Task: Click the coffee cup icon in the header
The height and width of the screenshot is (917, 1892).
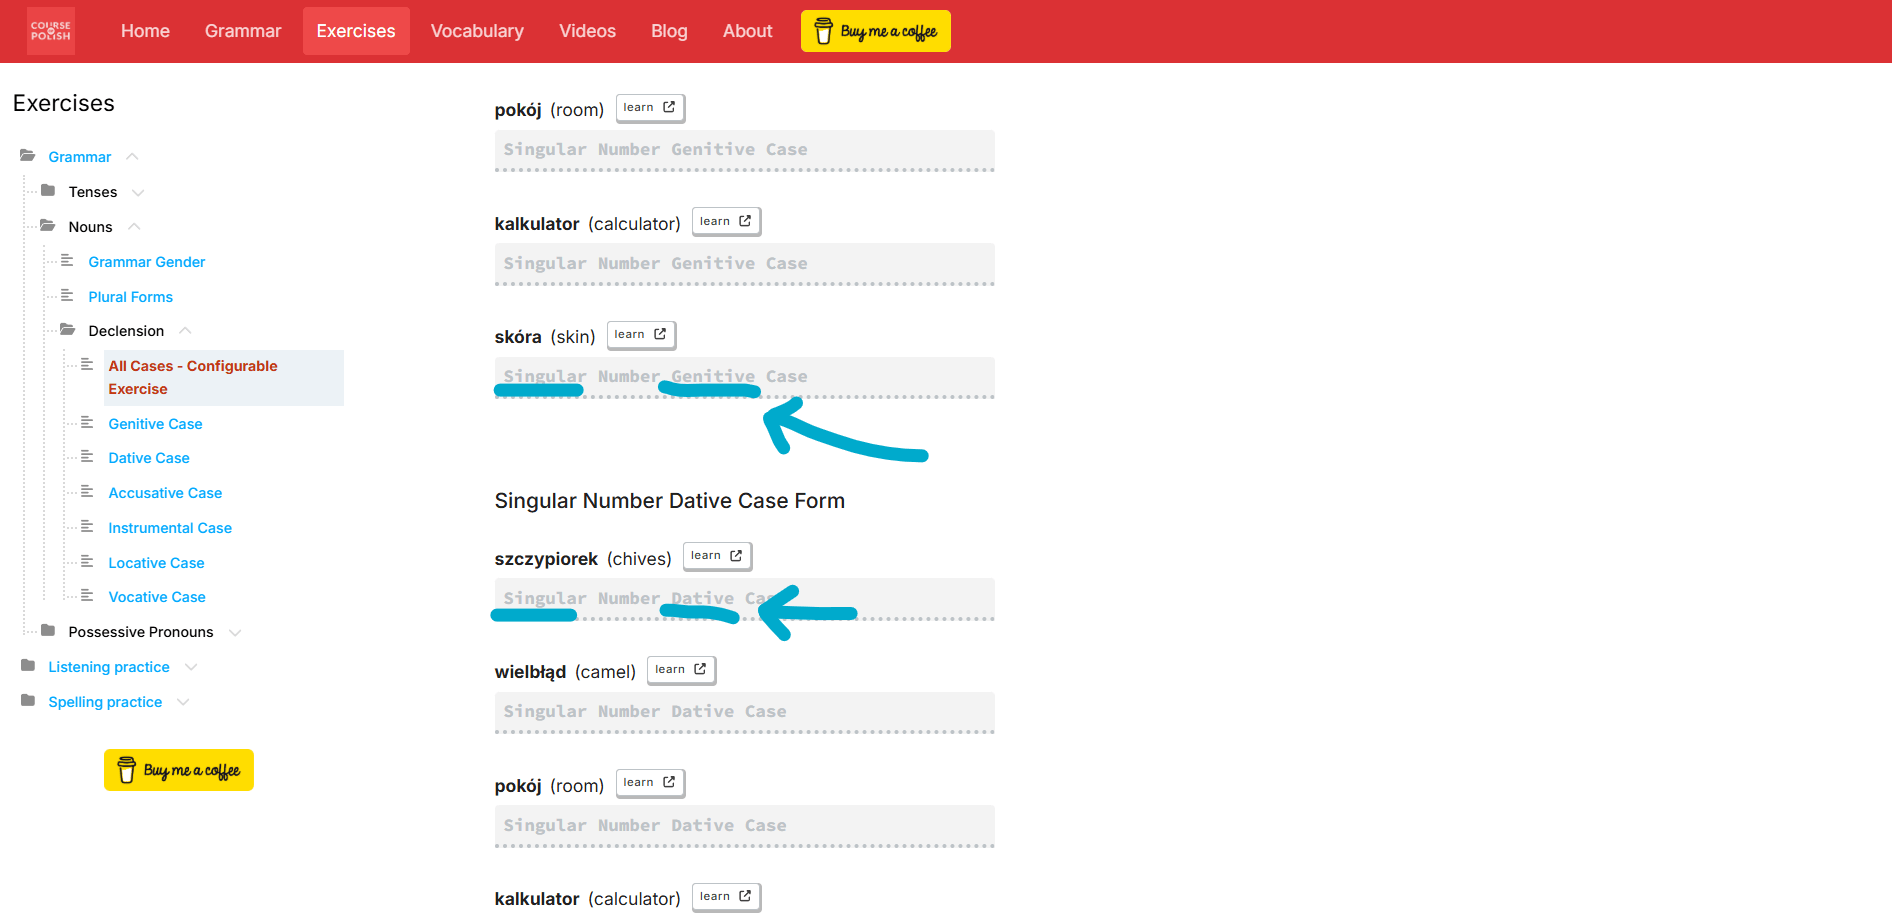Action: click(x=823, y=31)
